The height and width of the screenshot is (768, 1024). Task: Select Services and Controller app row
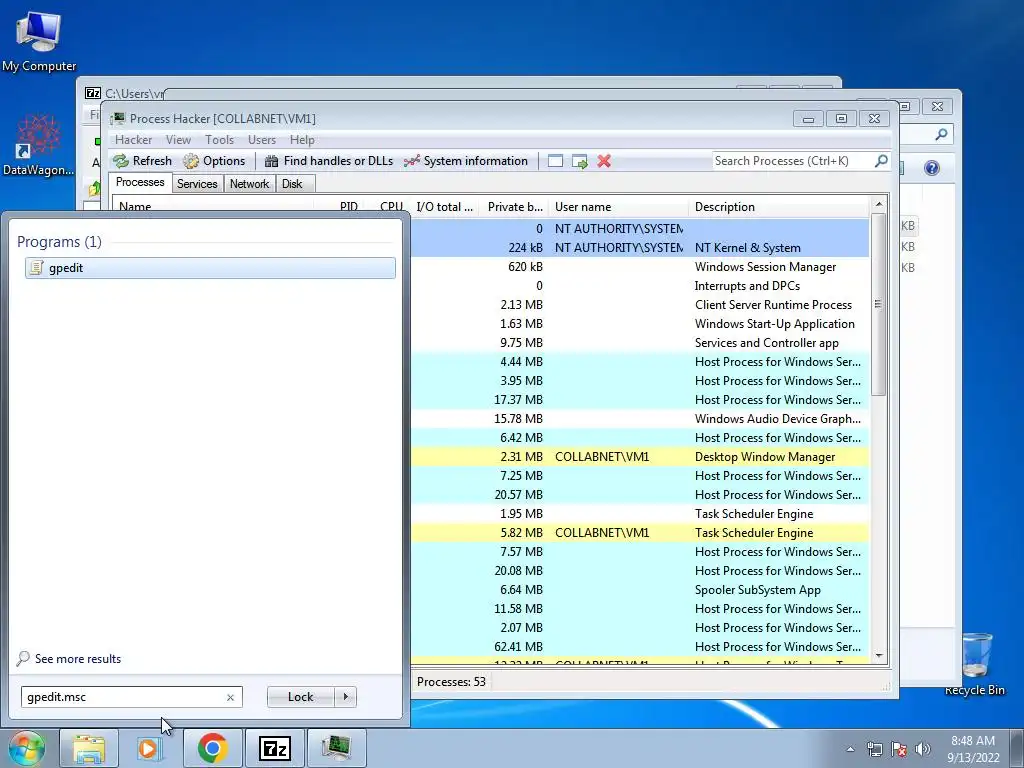coord(640,342)
